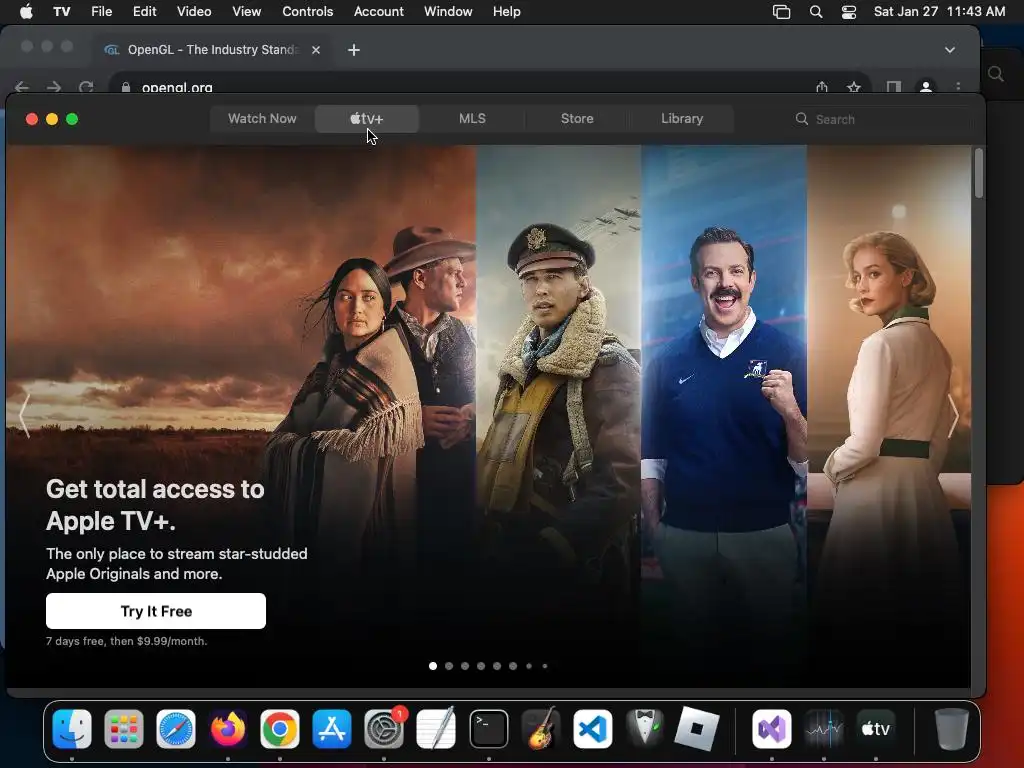Open the View menu
Viewport: 1024px width, 768px height.
click(246, 12)
